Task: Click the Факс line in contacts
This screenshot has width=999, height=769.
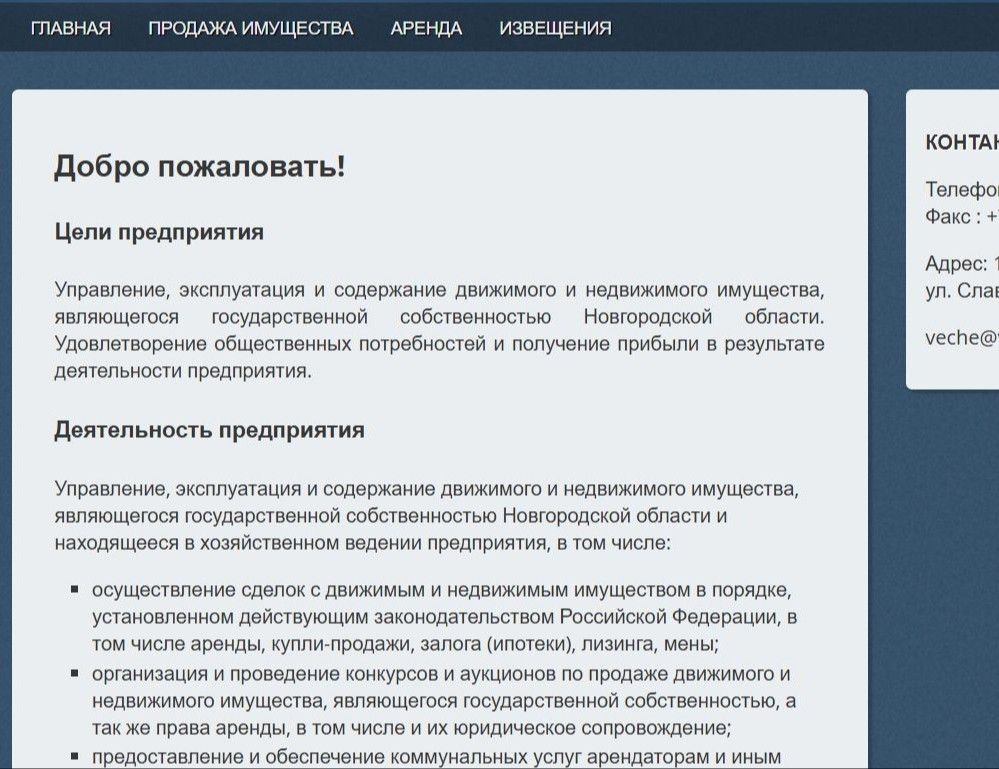Action: coord(961,216)
